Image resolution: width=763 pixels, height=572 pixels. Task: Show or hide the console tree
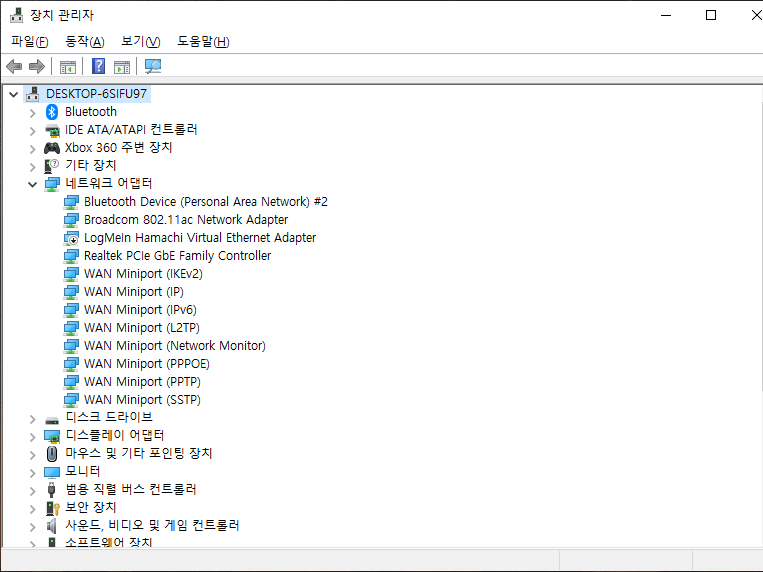(x=68, y=67)
